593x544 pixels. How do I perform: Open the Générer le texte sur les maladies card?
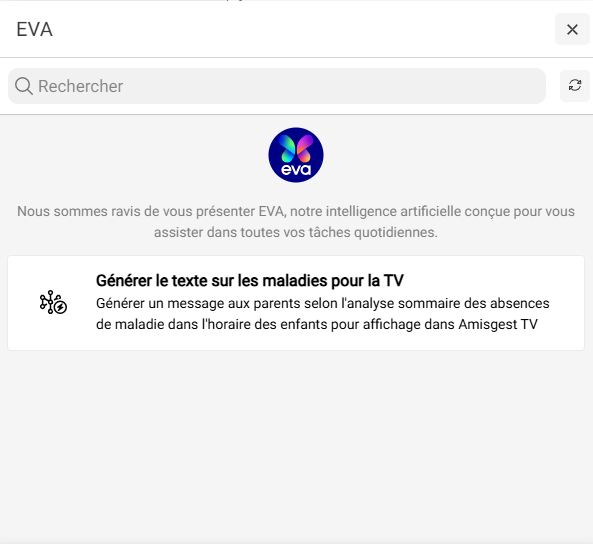296,303
